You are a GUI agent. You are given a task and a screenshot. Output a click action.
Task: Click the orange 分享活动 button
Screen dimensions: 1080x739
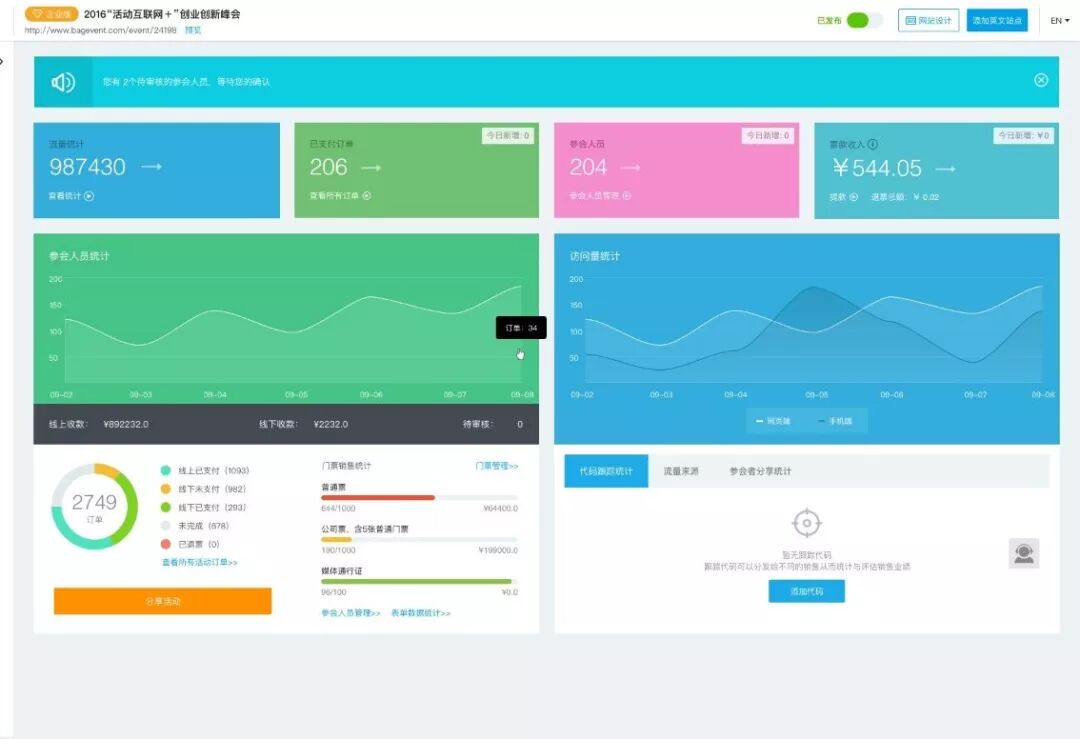coord(163,601)
